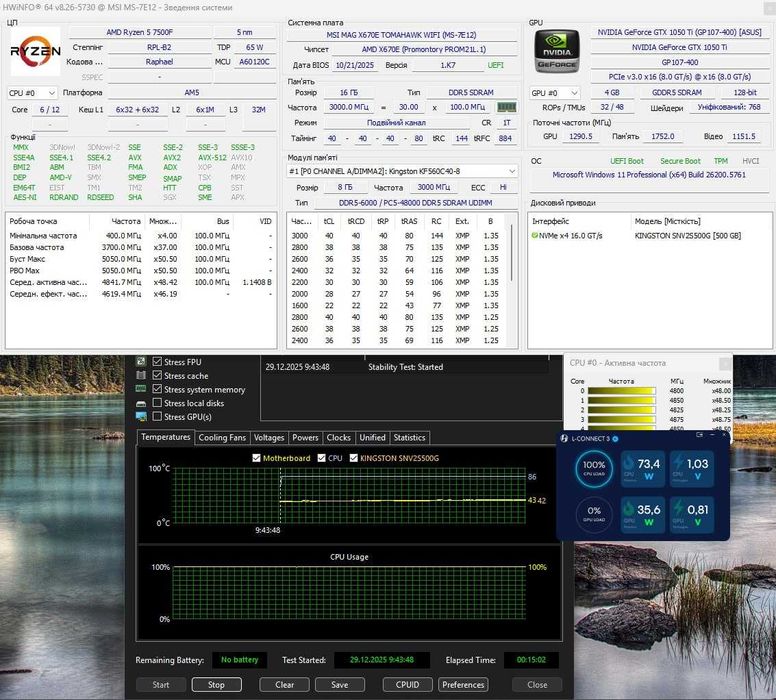This screenshot has height=700, width=776.
Task: Open stability test Preferences
Action: coord(463,685)
